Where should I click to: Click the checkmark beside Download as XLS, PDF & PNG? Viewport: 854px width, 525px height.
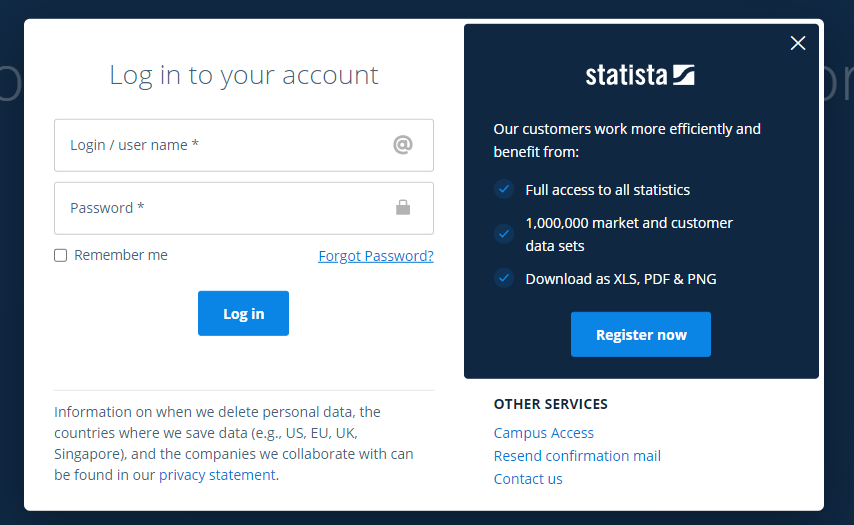pyautogui.click(x=504, y=278)
